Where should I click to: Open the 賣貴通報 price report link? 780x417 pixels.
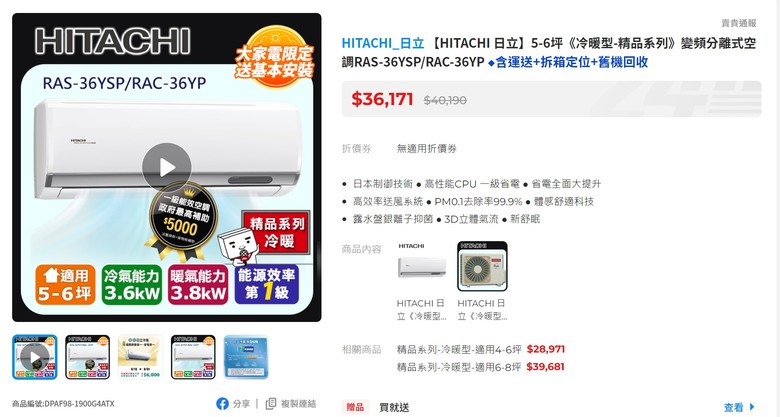[x=739, y=23]
